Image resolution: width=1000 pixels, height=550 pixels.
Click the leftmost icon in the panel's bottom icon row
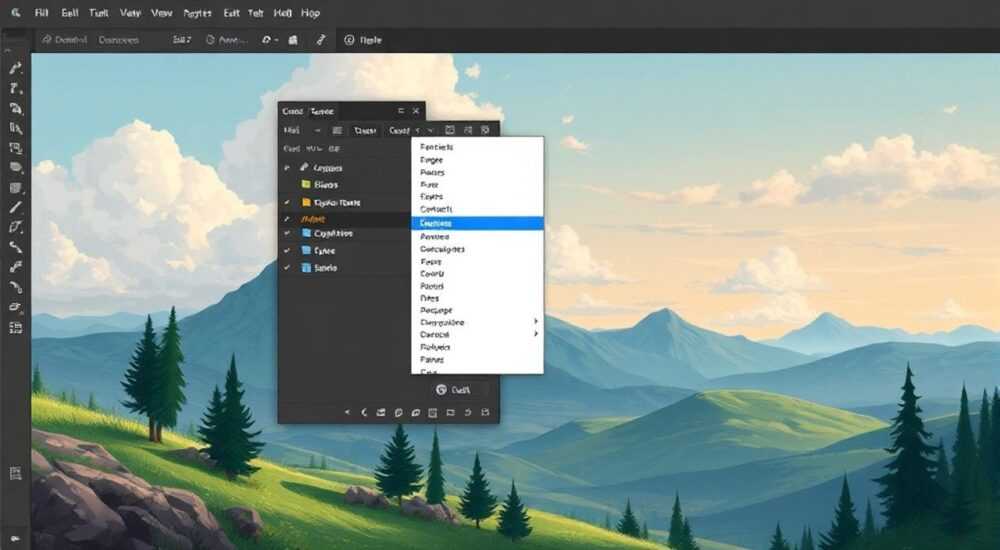pos(348,413)
